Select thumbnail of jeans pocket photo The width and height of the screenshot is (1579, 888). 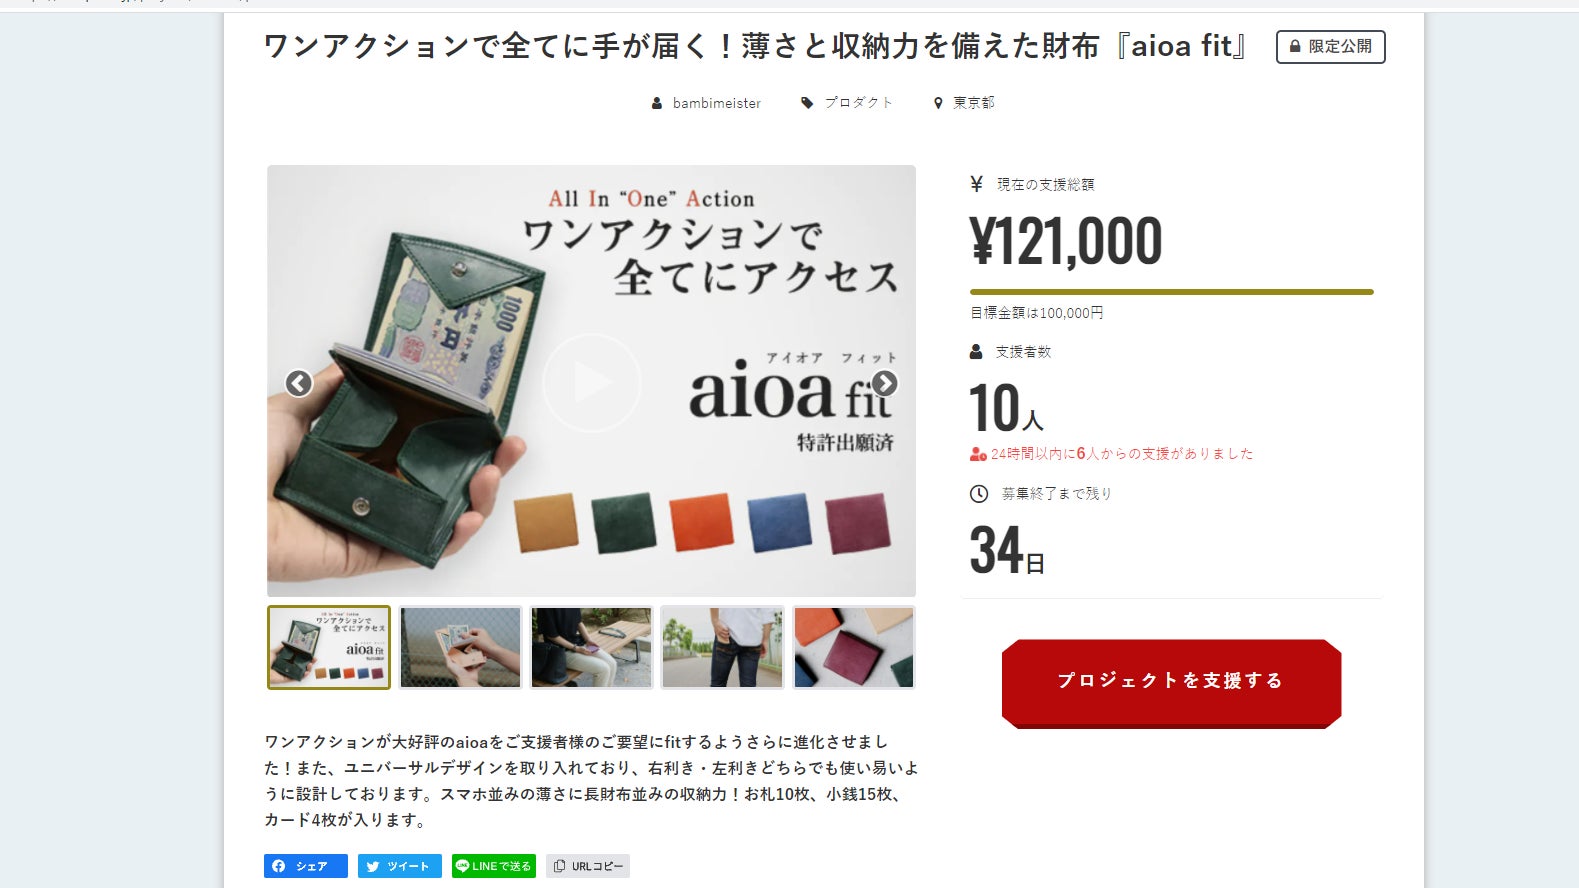(x=722, y=647)
